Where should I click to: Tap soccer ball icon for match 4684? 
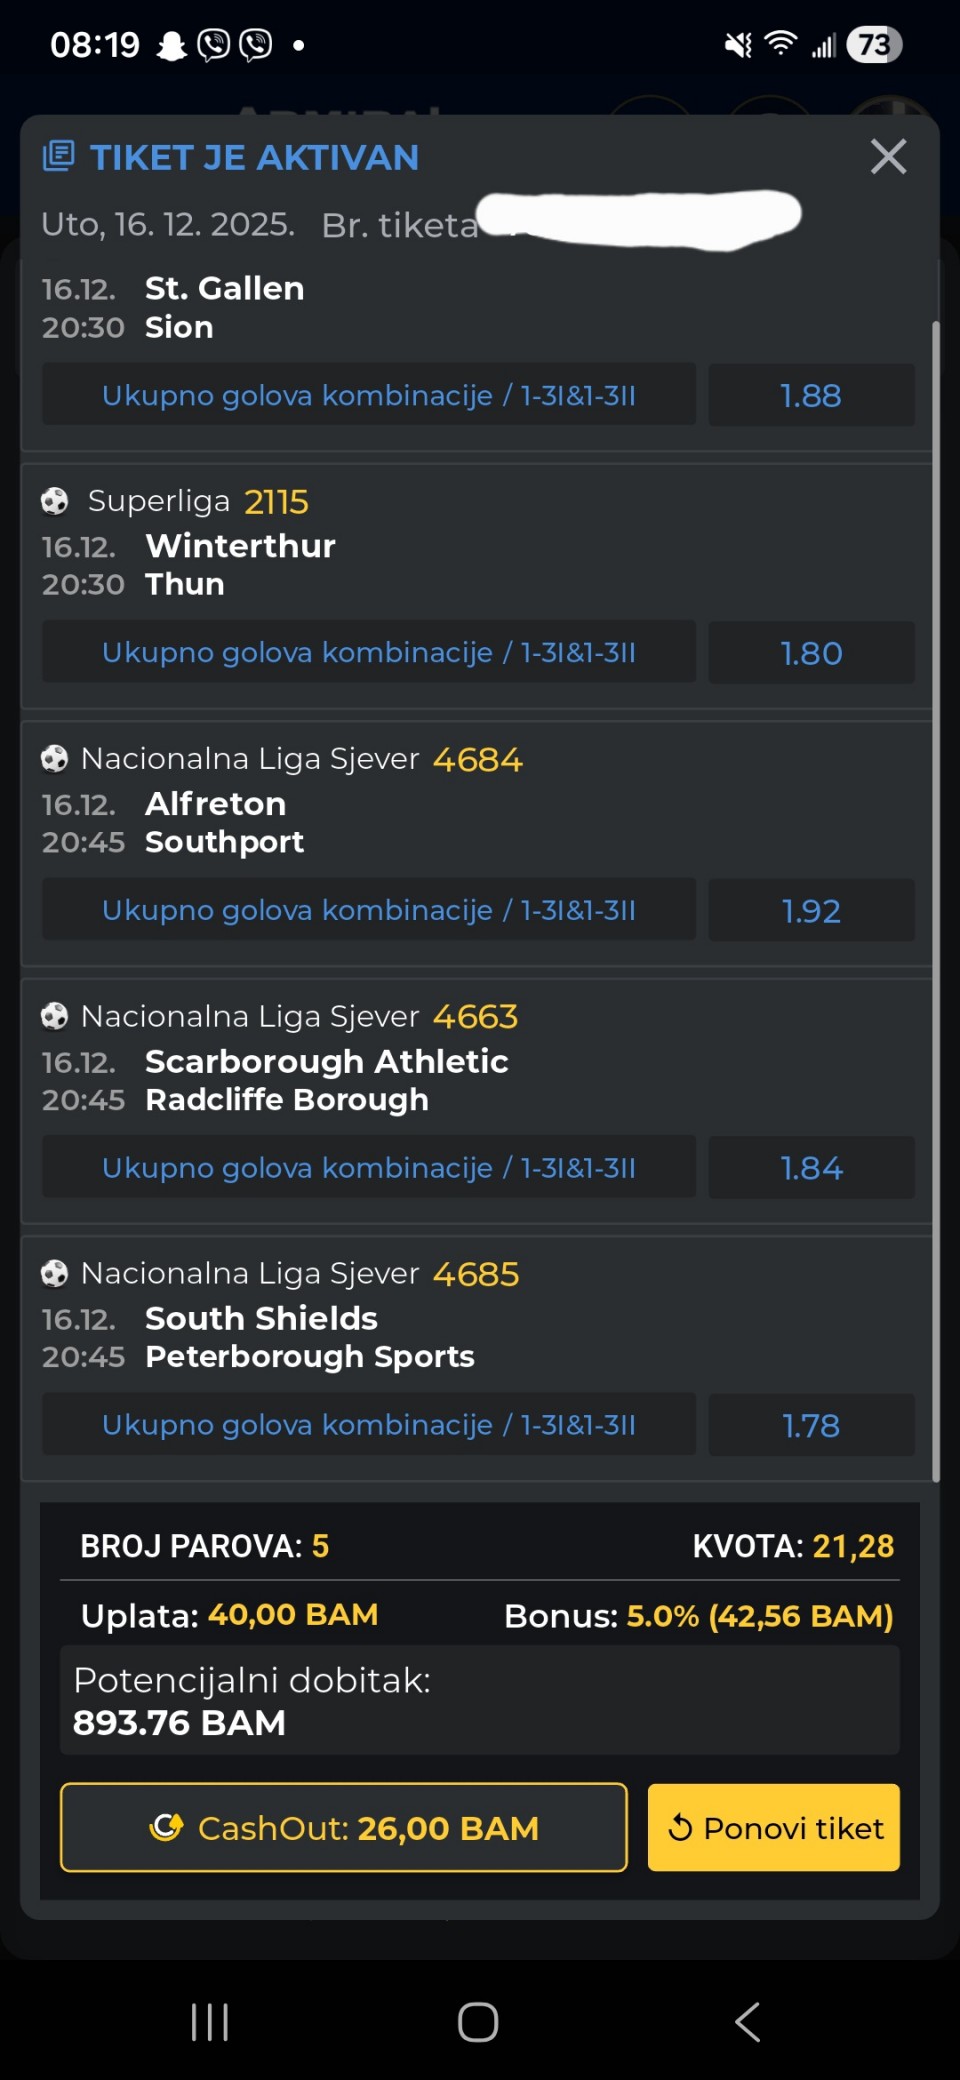coord(55,759)
